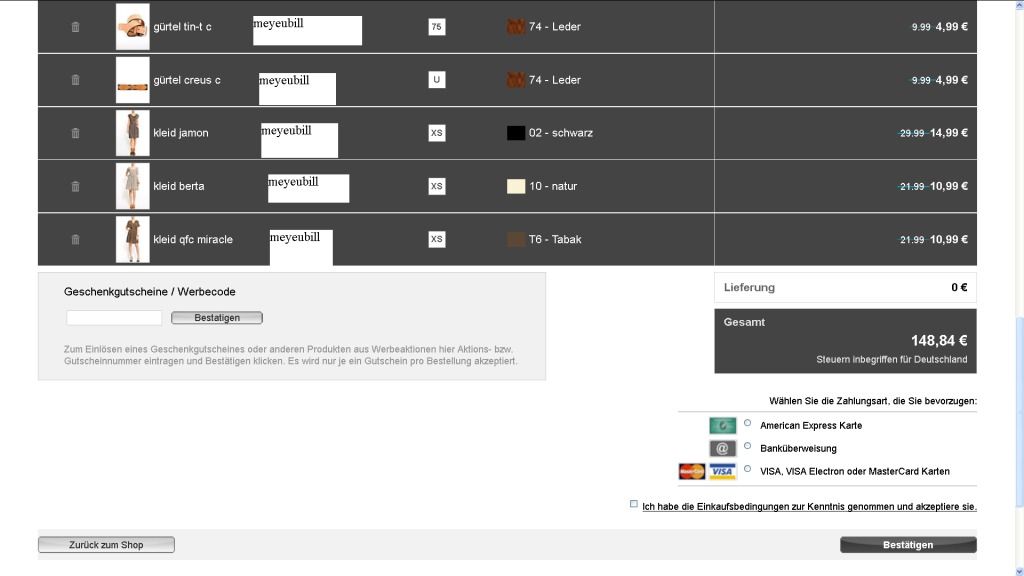Screen dimensions: 1024x576
Task: Open the kleid berta product thumbnail
Action: (x=132, y=186)
